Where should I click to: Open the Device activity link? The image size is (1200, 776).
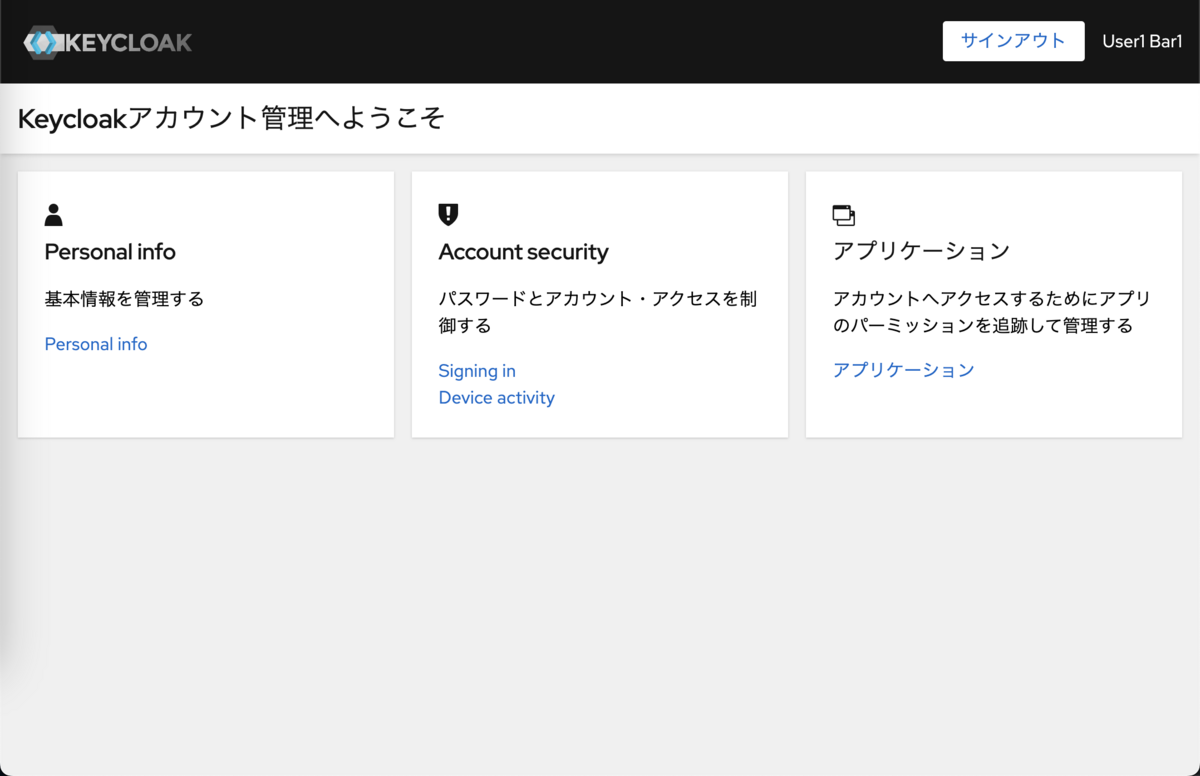coord(496,398)
